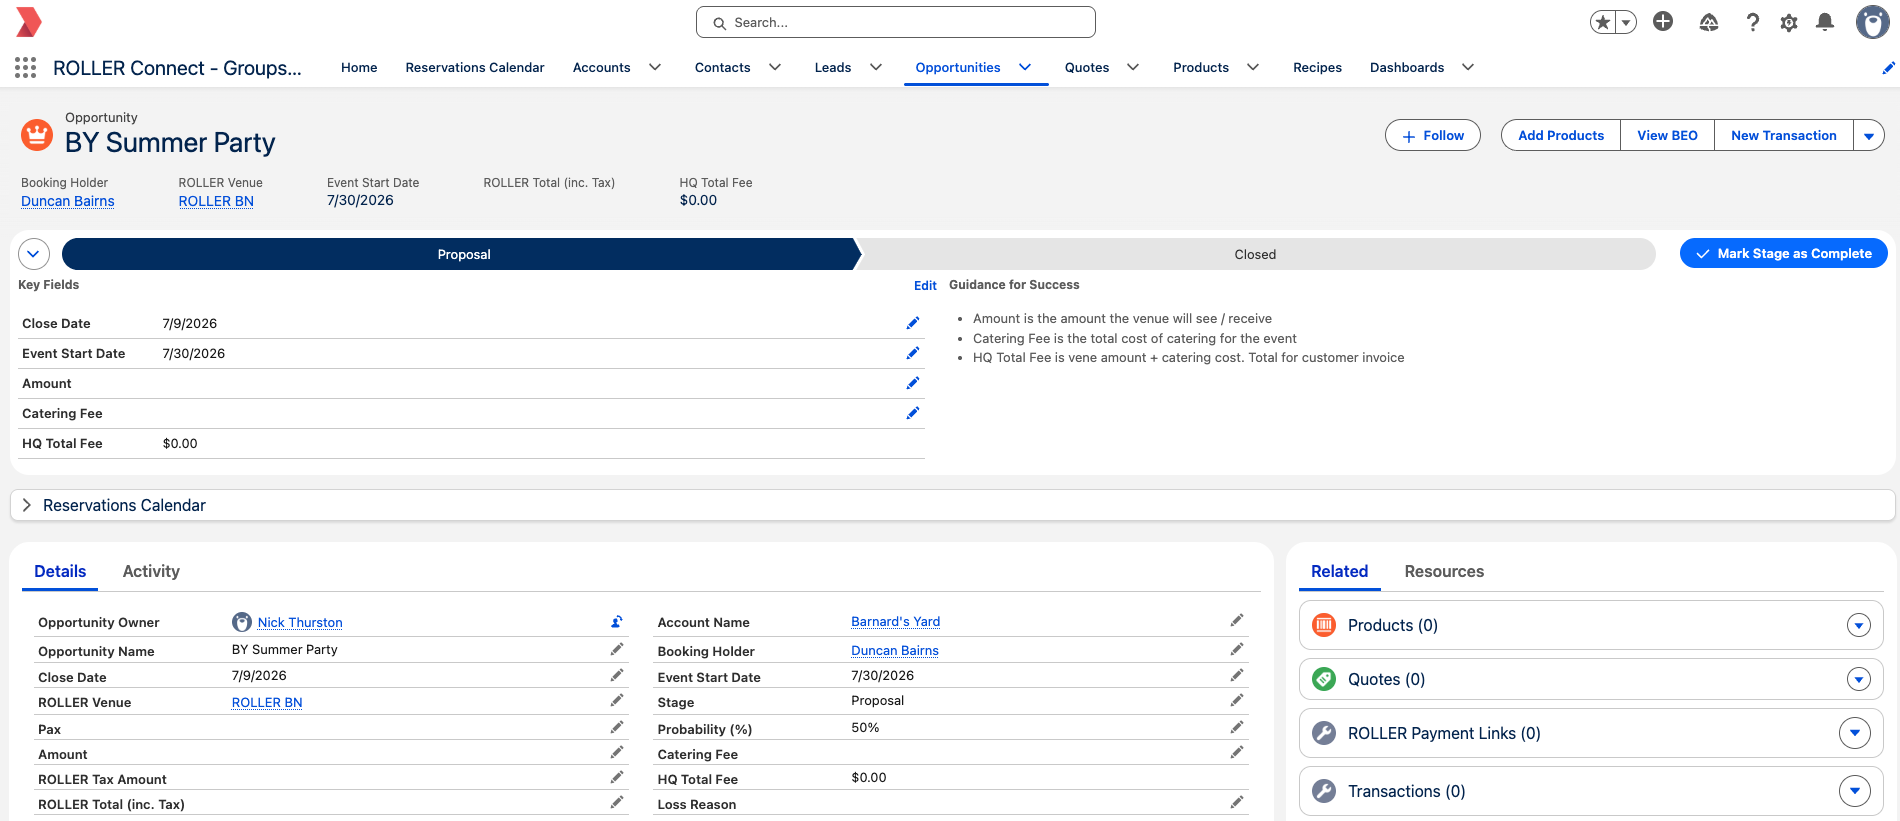Image resolution: width=1900 pixels, height=821 pixels.
Task: Edit Account Name pencil icon
Action: pyautogui.click(x=1237, y=621)
